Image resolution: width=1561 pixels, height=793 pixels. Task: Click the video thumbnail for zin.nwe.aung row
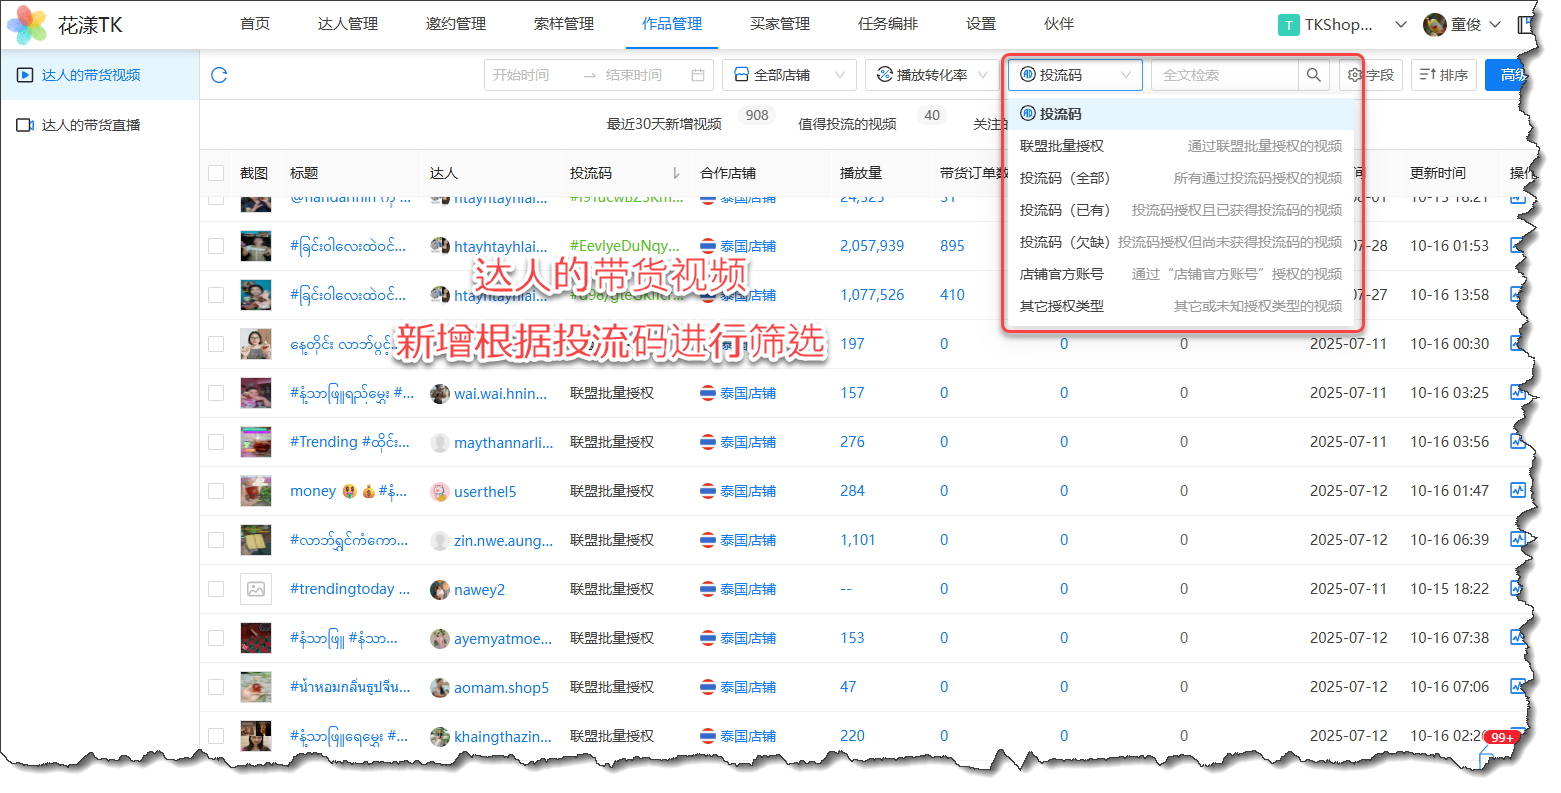tap(256, 540)
